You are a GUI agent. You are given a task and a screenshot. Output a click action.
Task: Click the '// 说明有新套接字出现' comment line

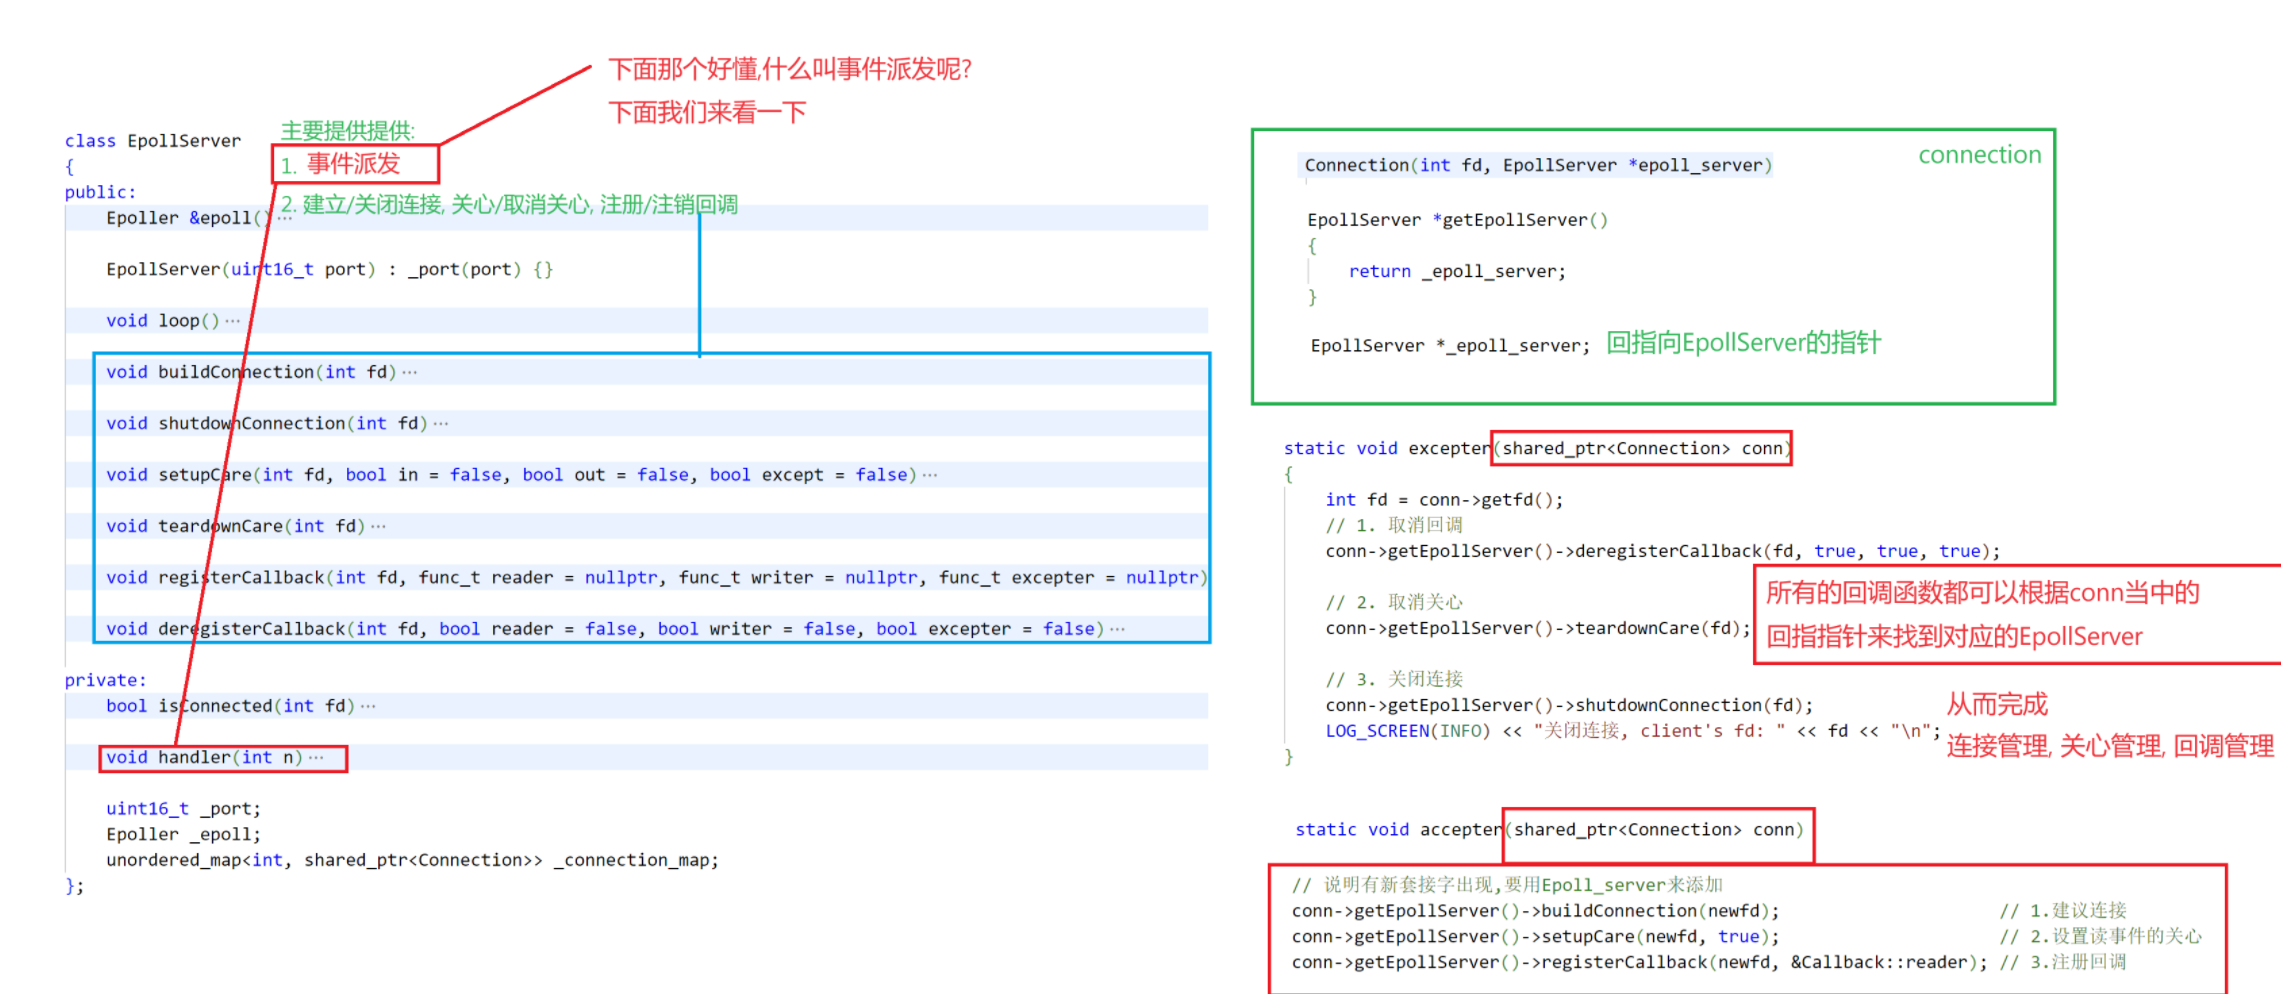(x=1507, y=885)
